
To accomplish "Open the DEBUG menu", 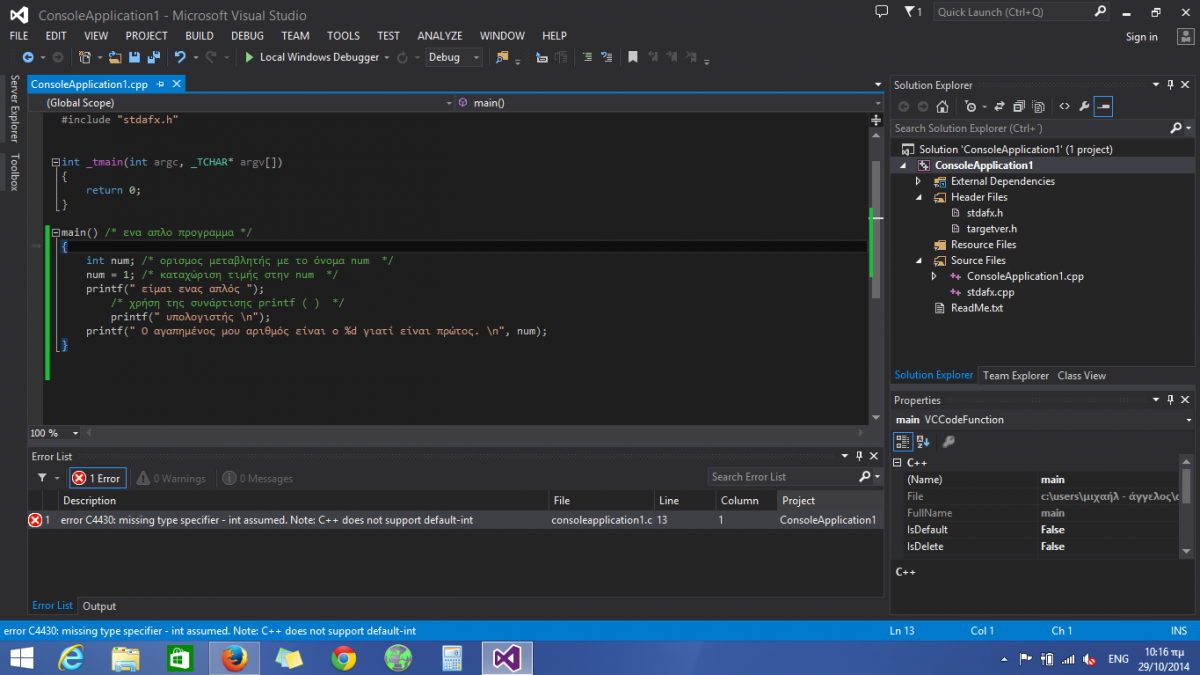I will tap(247, 36).
